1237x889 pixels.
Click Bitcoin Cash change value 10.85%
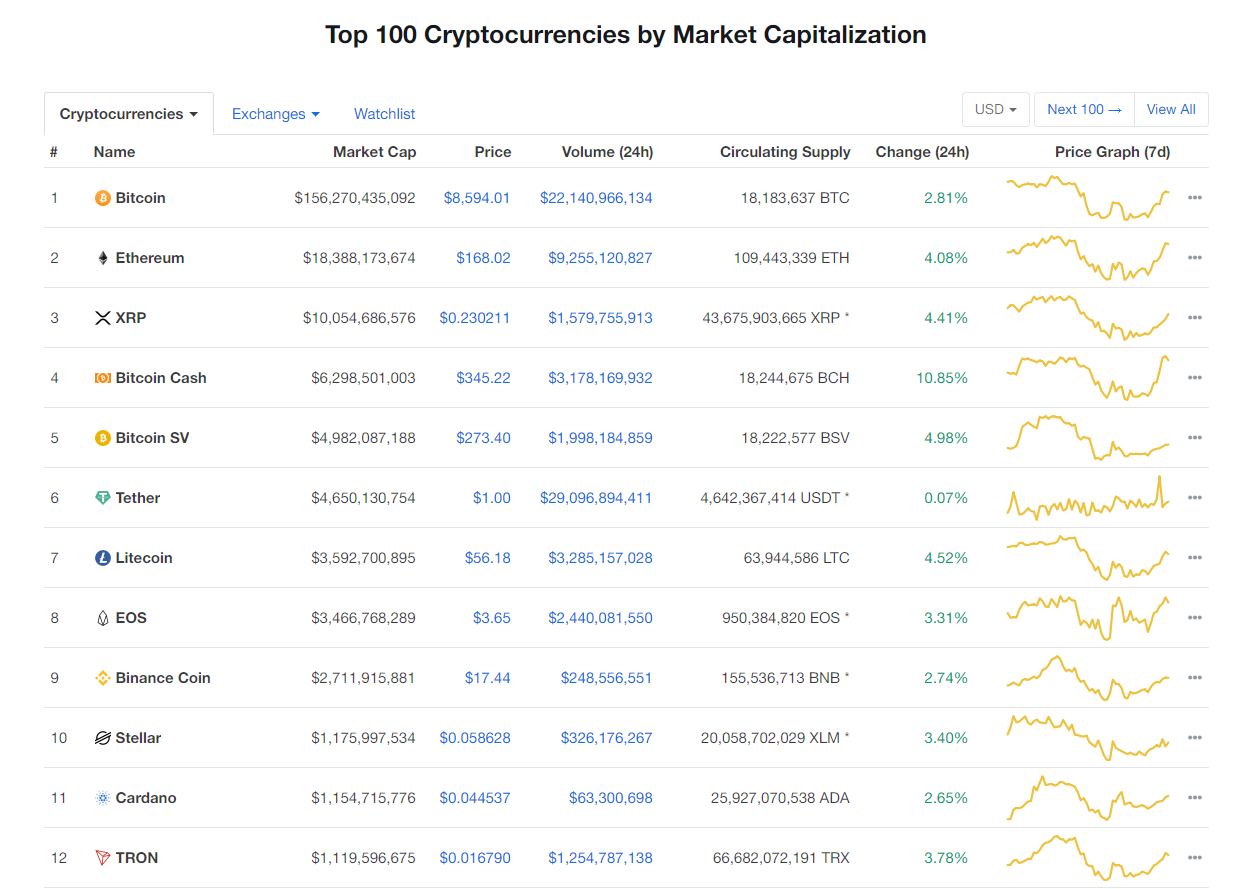click(x=942, y=378)
